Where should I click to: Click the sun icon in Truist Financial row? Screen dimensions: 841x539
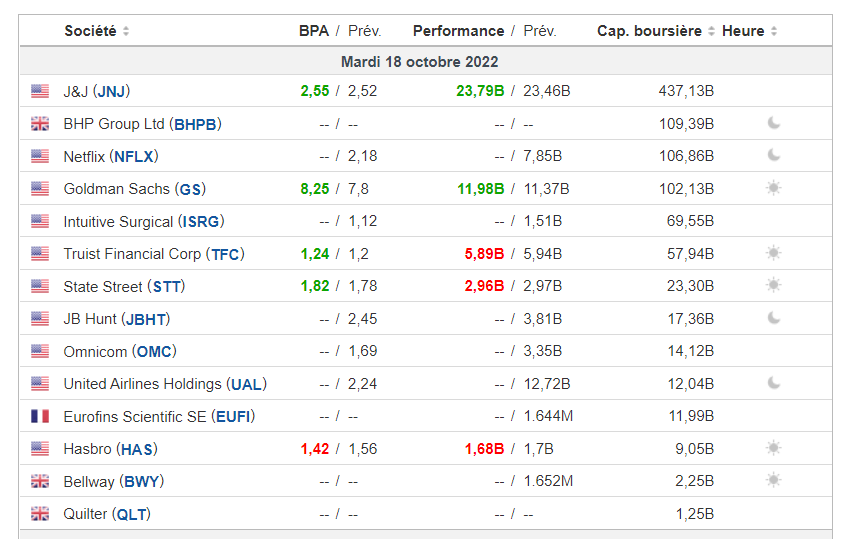coord(773,253)
